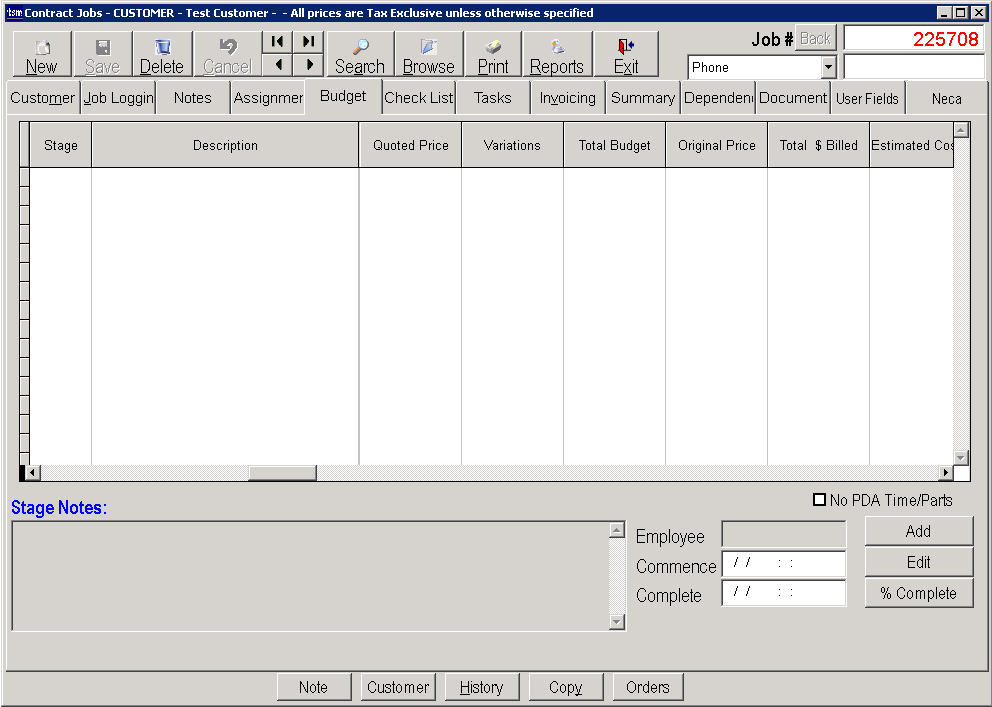Open the Reports toolbar icon

point(556,48)
